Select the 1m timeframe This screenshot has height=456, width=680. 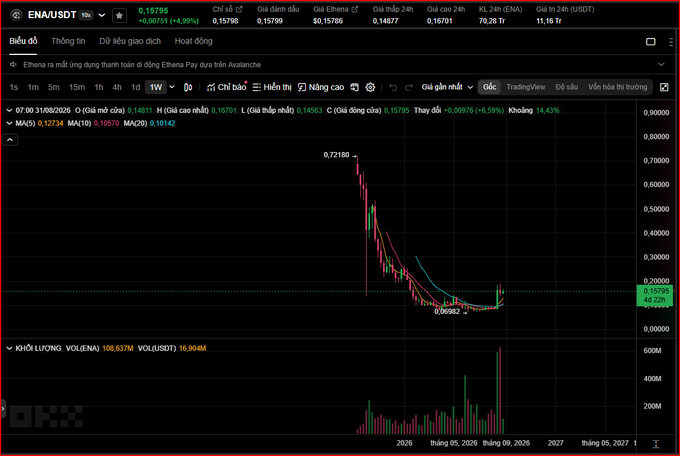(x=33, y=87)
